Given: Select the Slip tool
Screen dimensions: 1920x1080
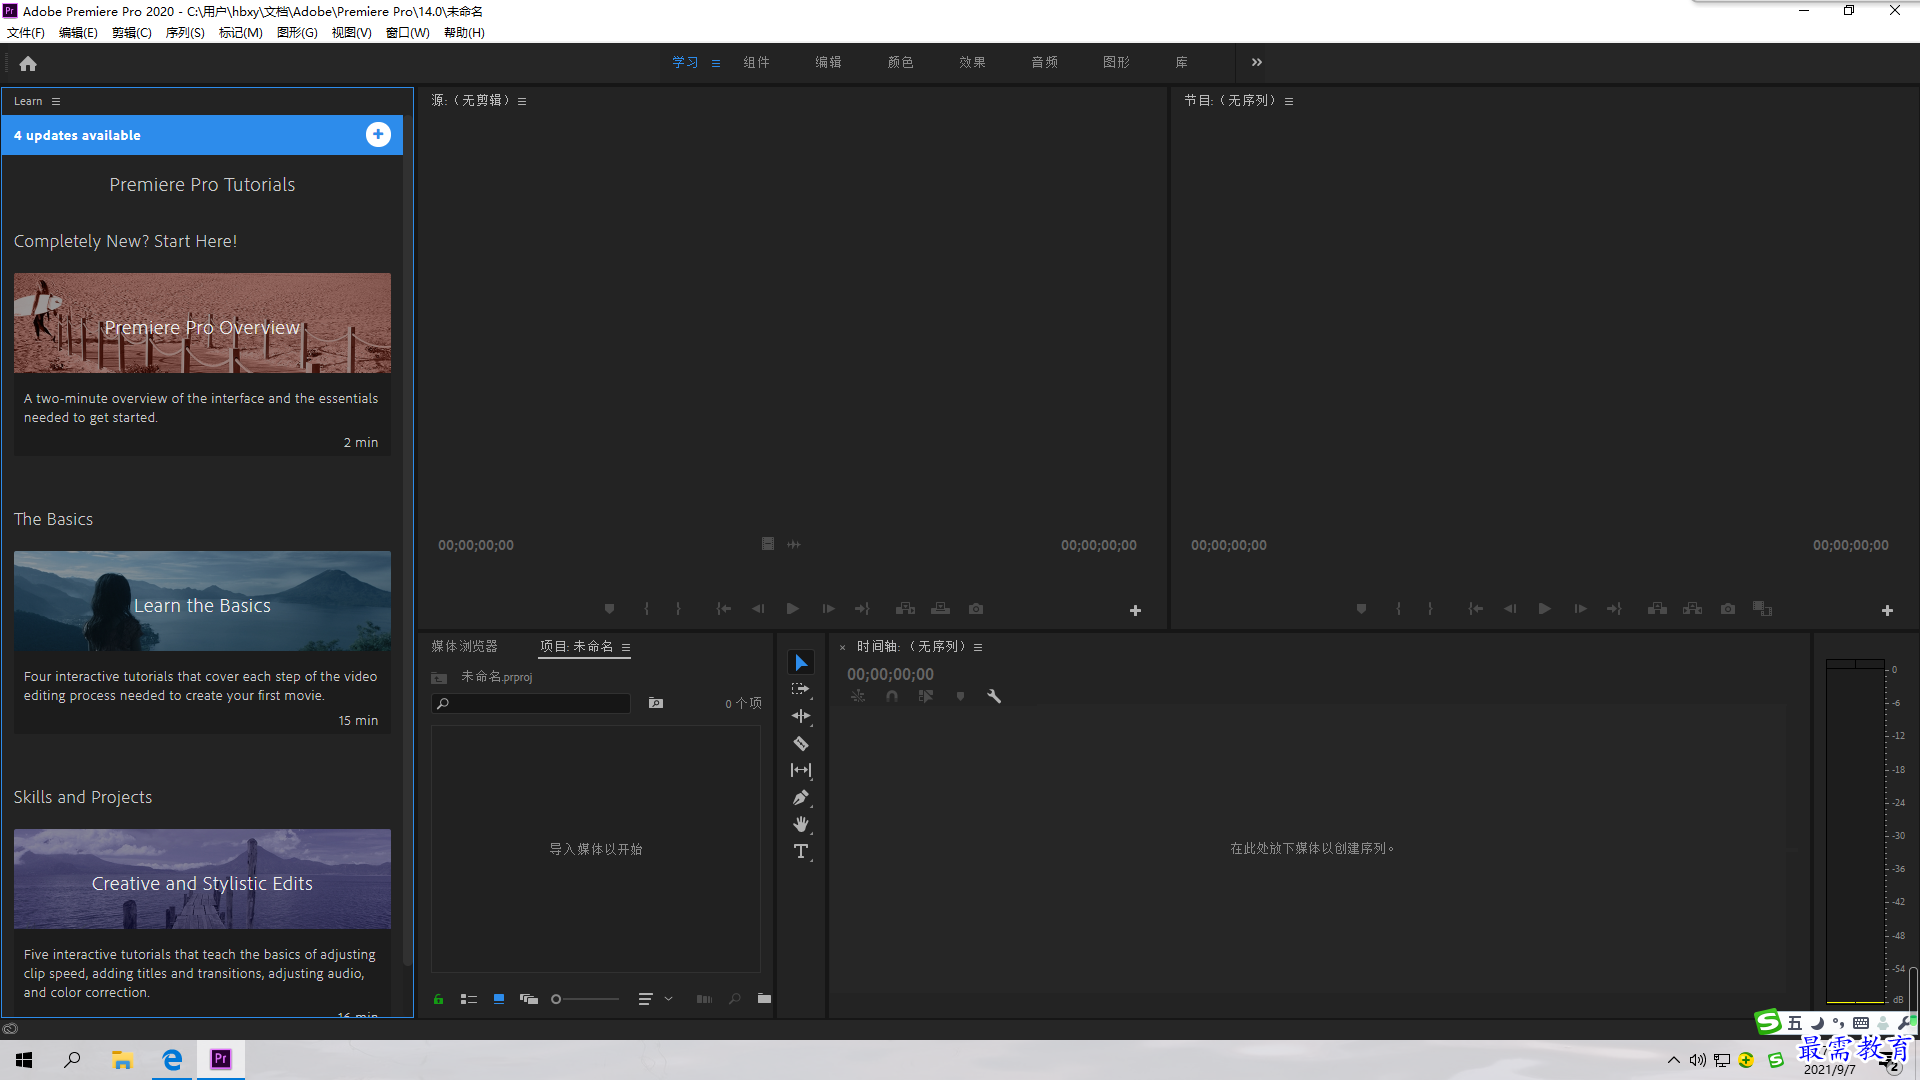Looking at the screenshot, I should tap(801, 770).
